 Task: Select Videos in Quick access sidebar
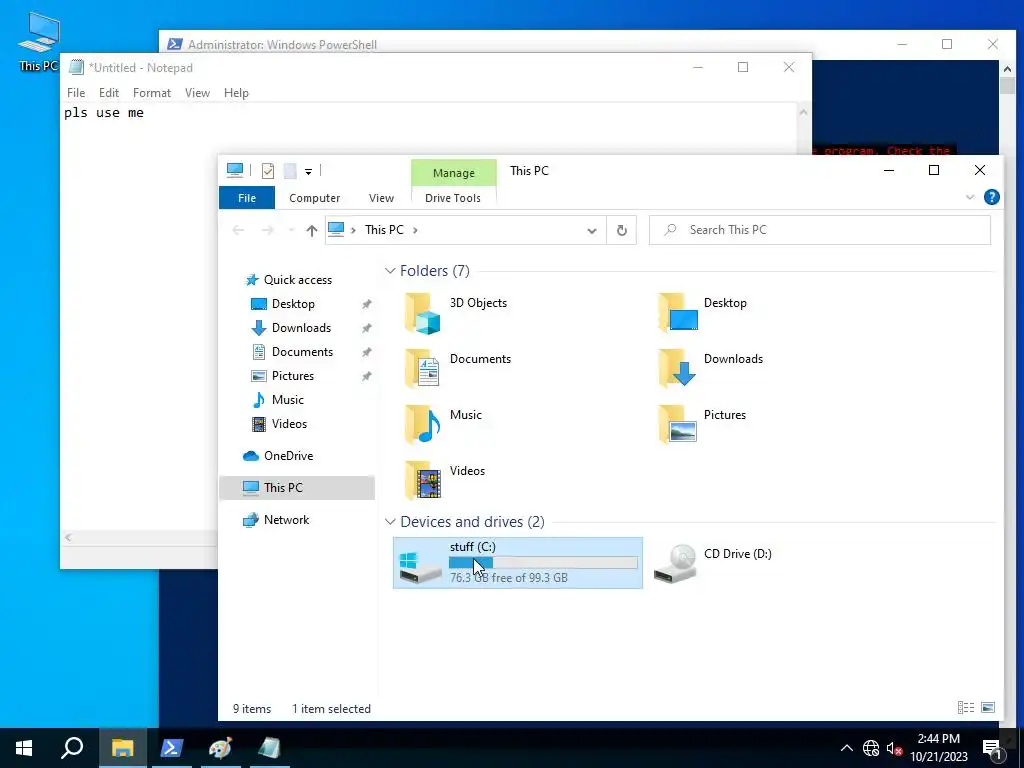[x=289, y=424]
